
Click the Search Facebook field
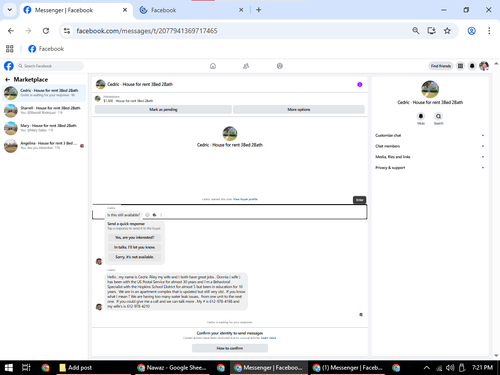(x=50, y=66)
